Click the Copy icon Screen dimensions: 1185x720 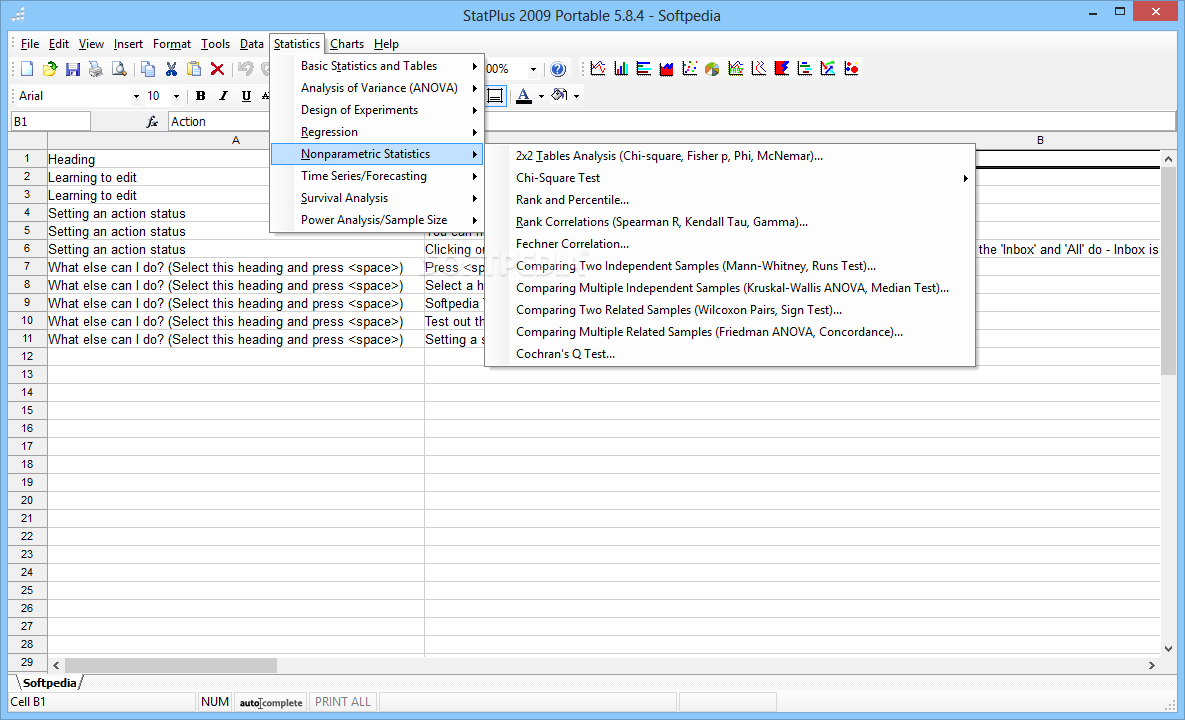click(x=148, y=69)
